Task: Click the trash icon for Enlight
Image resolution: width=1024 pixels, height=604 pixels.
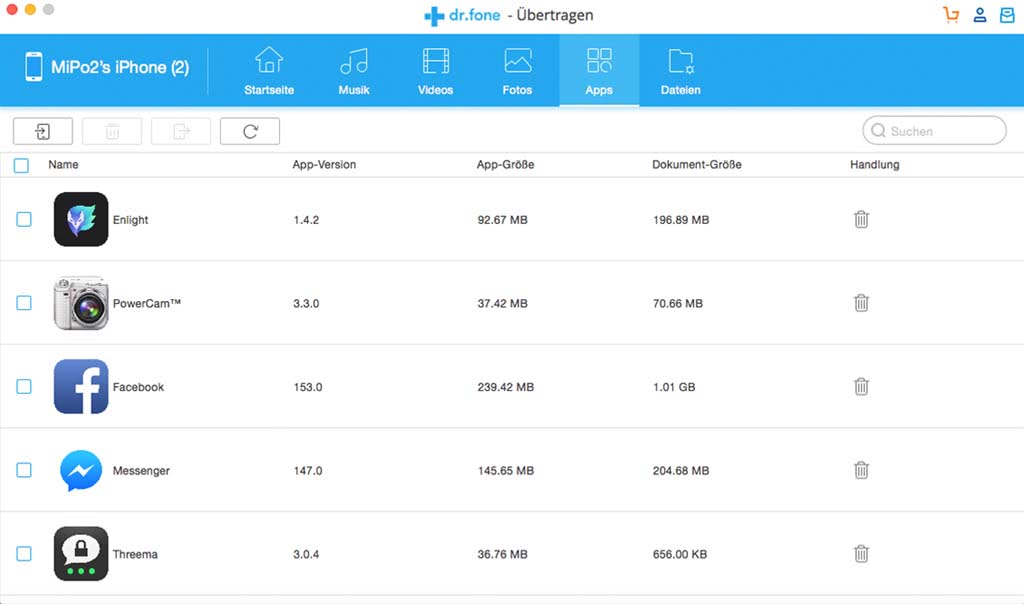Action: coord(861,219)
